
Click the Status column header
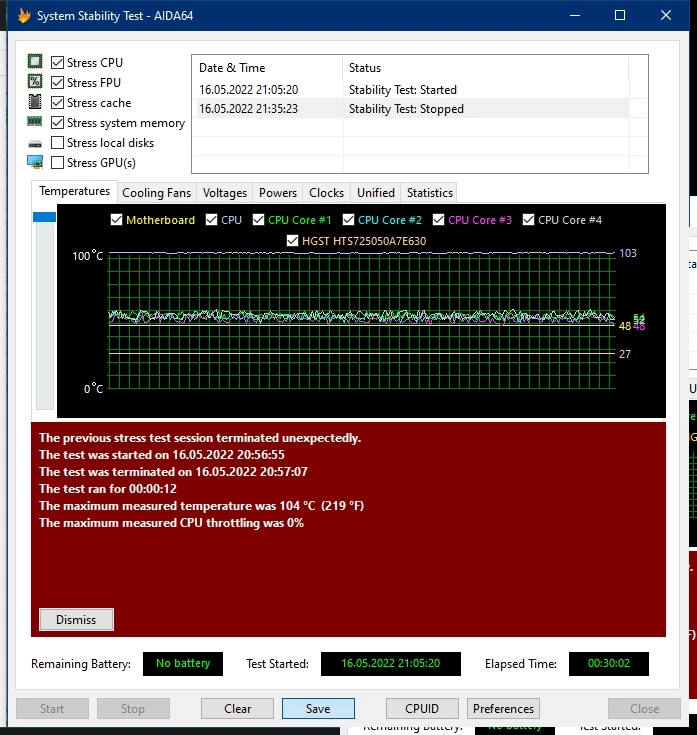pos(486,68)
